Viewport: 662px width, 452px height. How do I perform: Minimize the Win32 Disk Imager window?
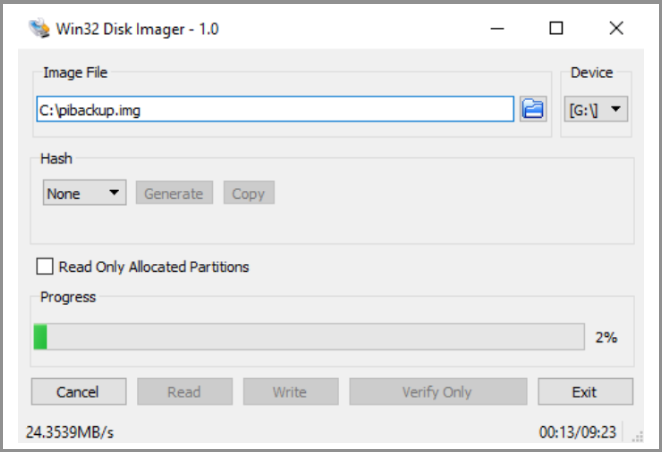pos(496,29)
